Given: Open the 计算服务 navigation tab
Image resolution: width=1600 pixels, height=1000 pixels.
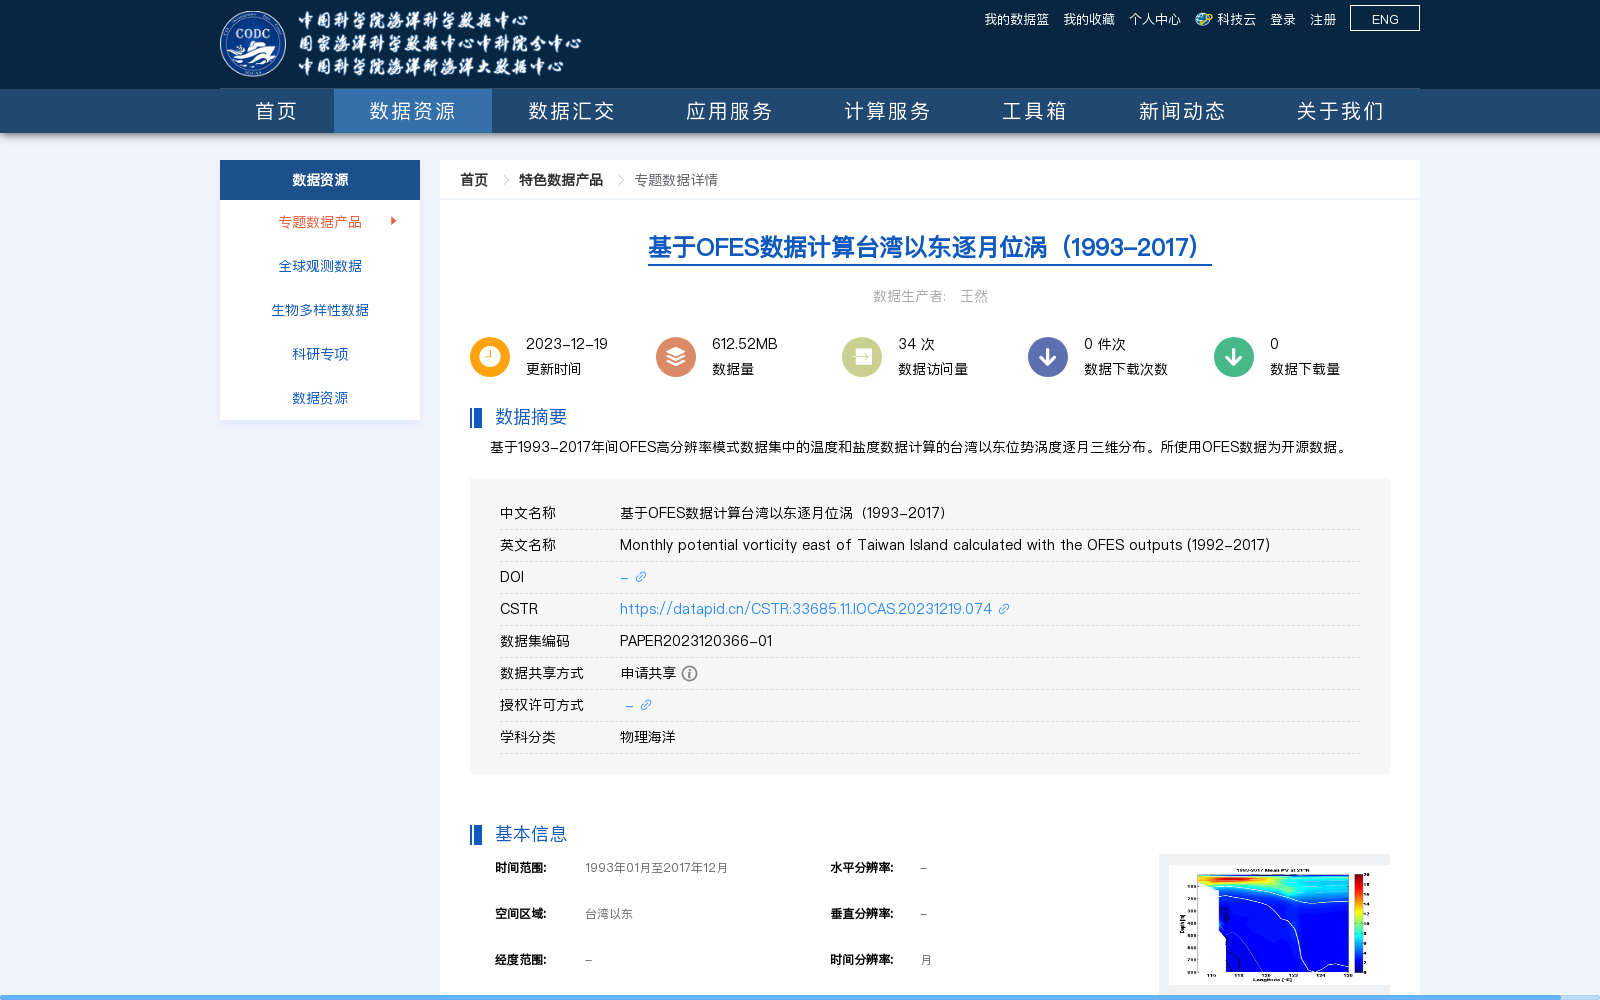Looking at the screenshot, I should tap(887, 111).
